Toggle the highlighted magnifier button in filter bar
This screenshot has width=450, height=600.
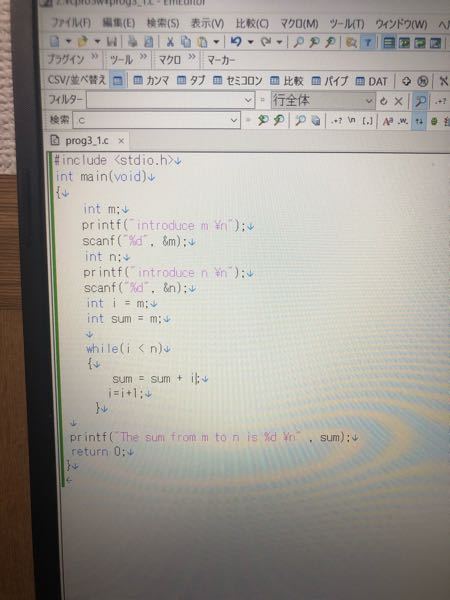pyautogui.click(x=420, y=101)
